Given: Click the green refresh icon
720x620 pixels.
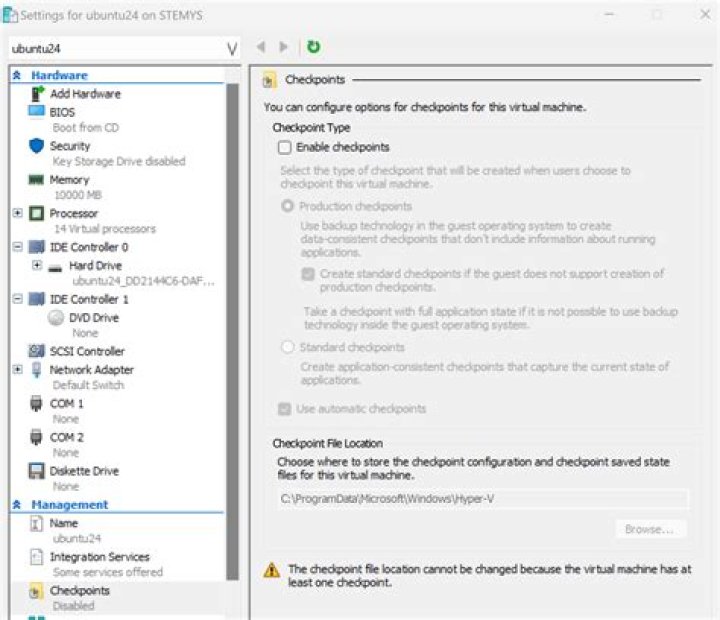Looking at the screenshot, I should click(314, 47).
